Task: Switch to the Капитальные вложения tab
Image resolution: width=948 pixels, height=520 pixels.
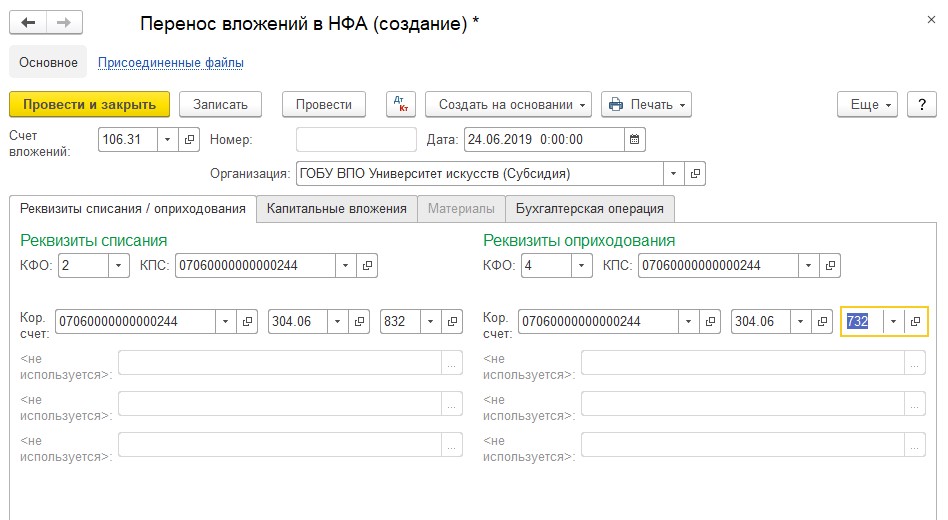Action: pos(337,209)
